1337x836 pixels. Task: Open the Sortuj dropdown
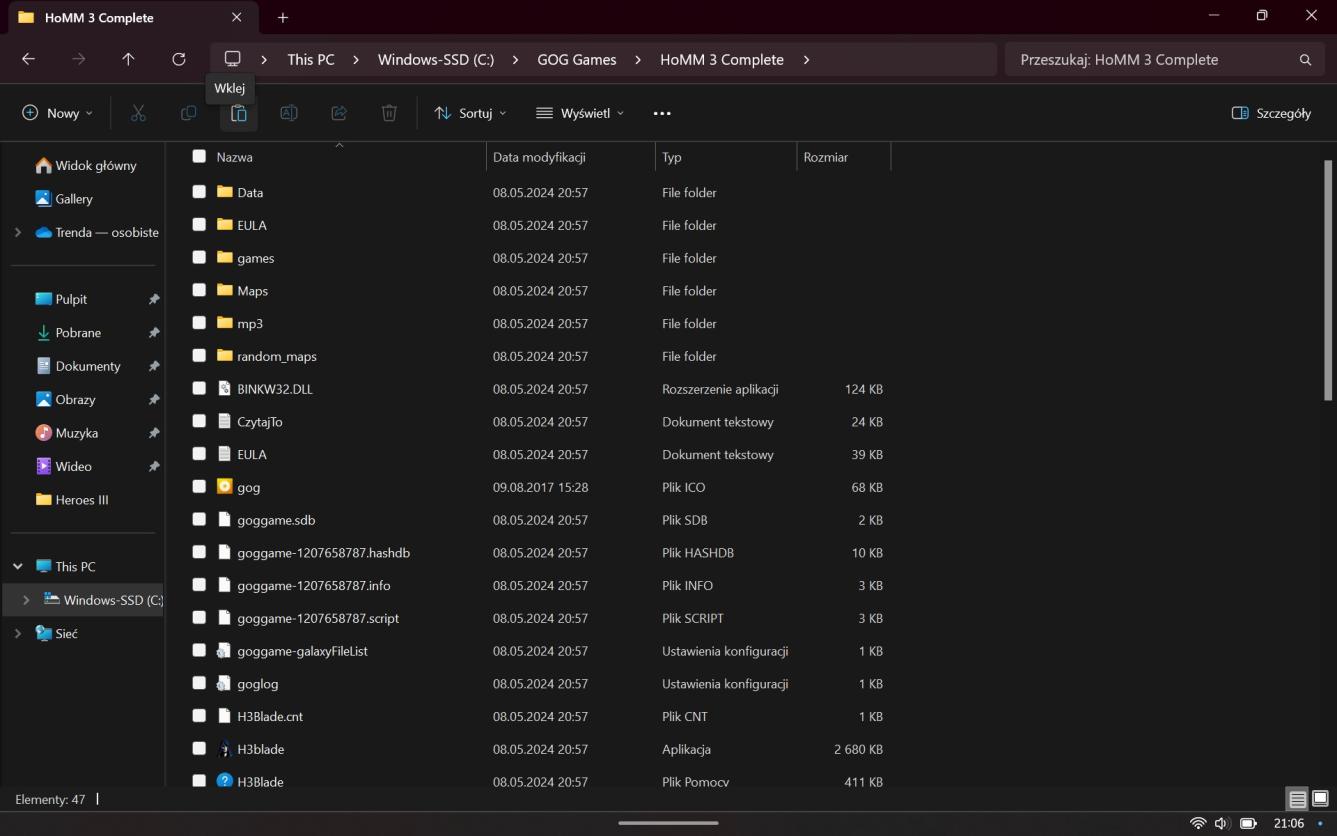(469, 113)
